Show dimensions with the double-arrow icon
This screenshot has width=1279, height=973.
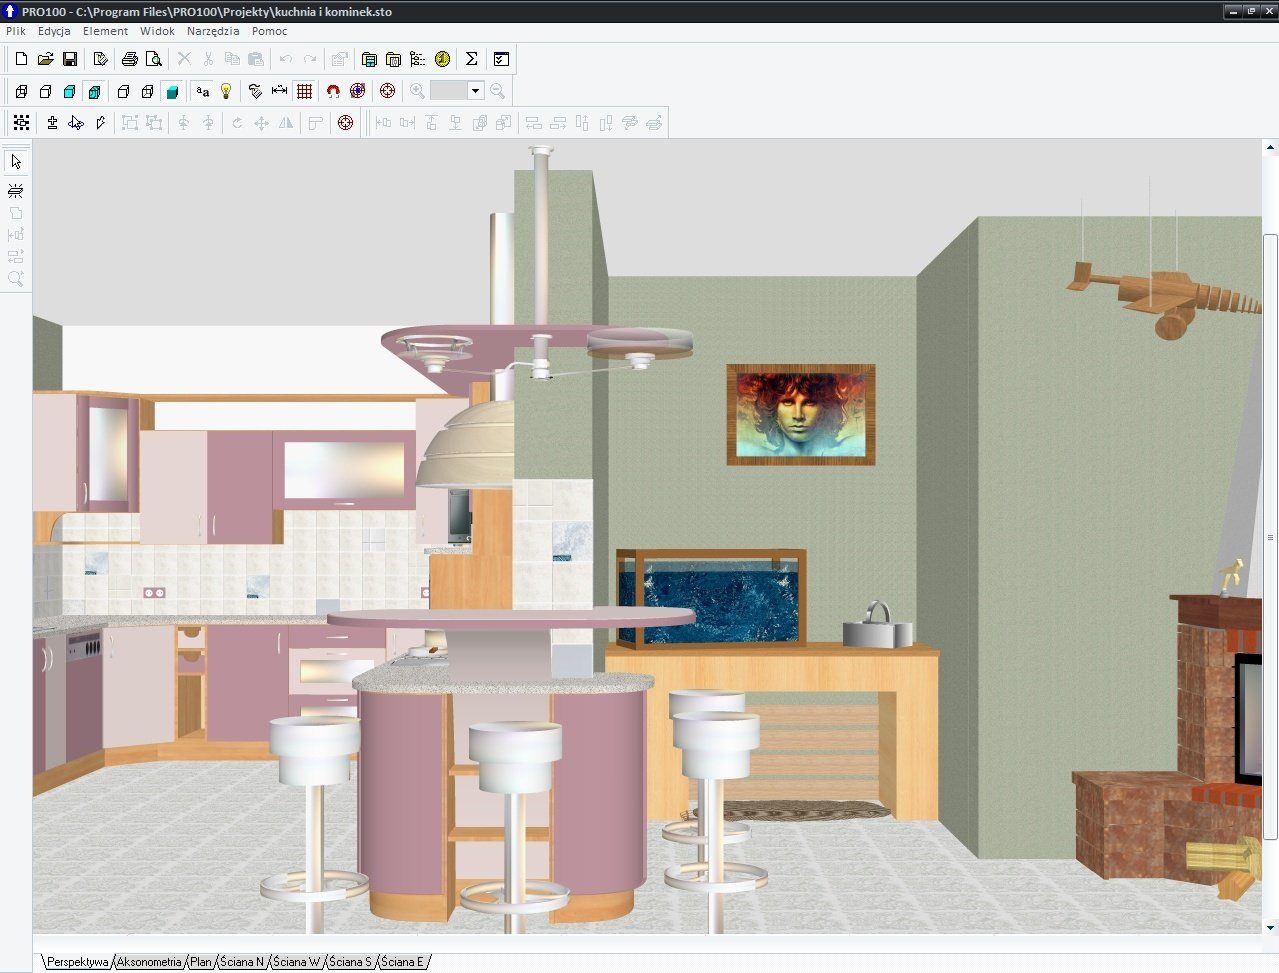279,91
